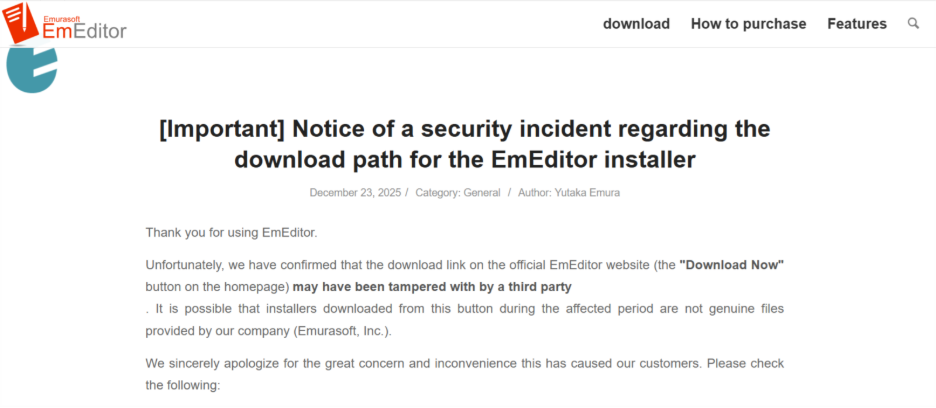Open the General category link

click(x=481, y=193)
